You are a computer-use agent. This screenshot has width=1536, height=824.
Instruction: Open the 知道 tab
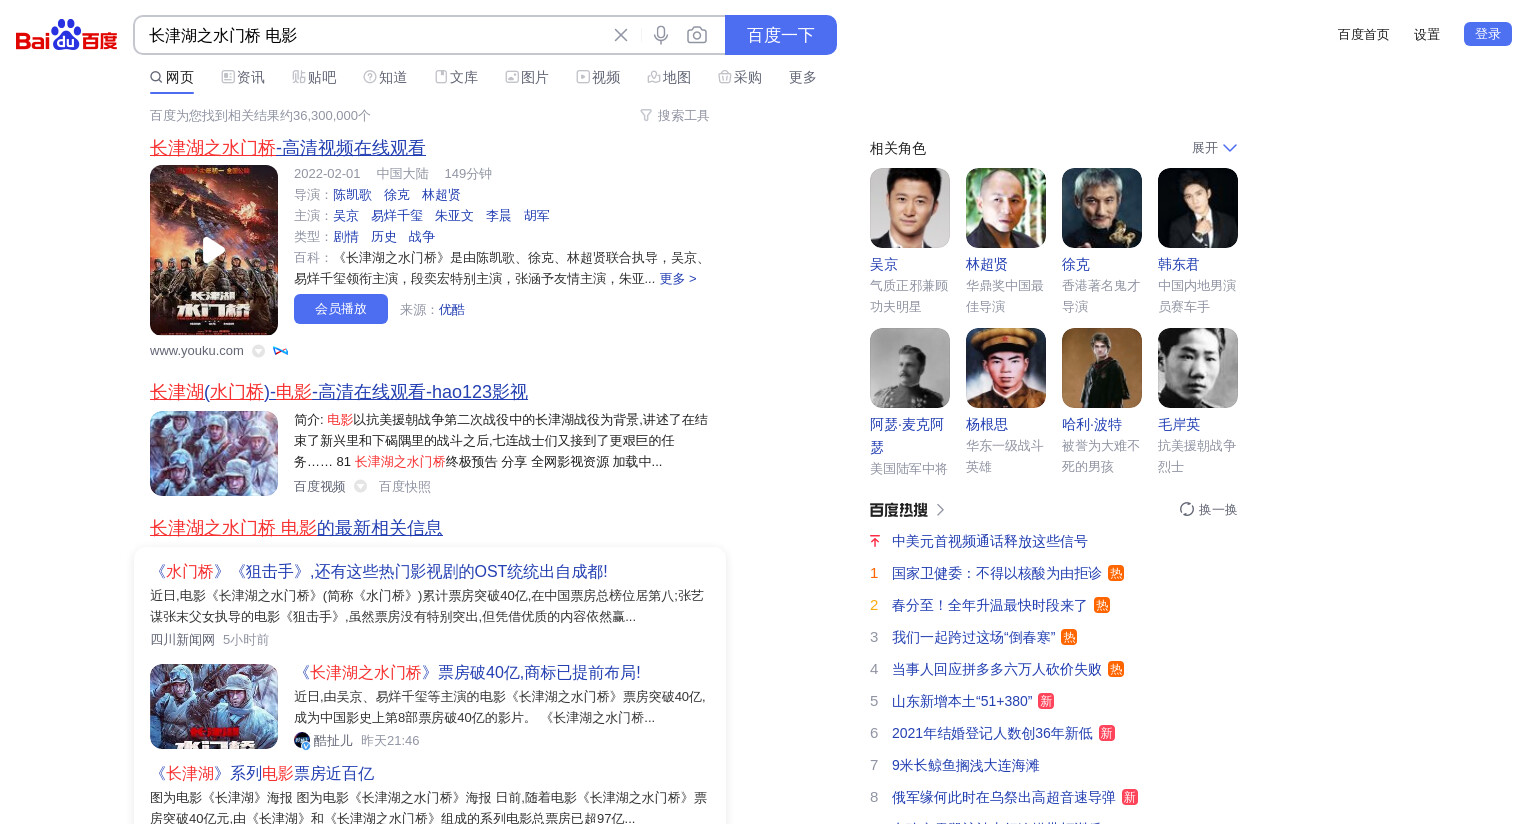[x=385, y=77]
